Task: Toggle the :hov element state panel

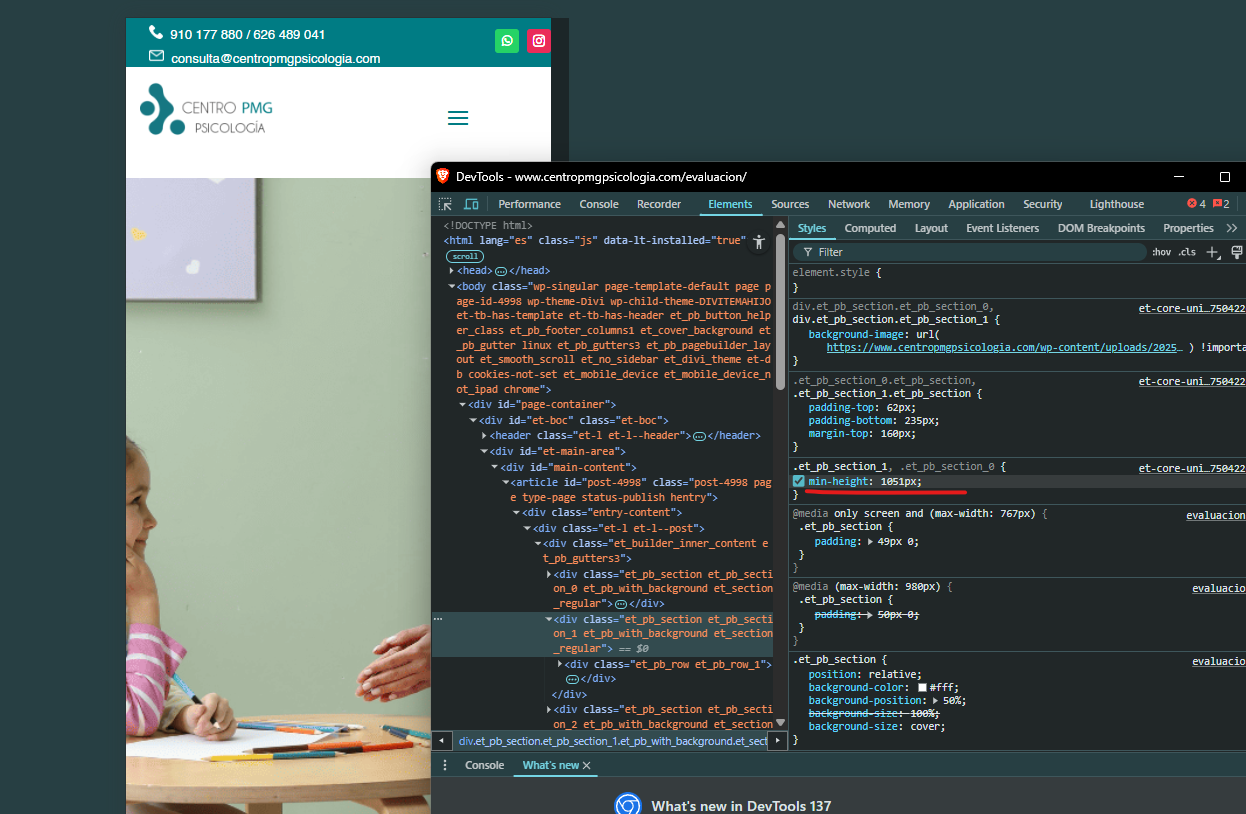Action: point(1161,252)
